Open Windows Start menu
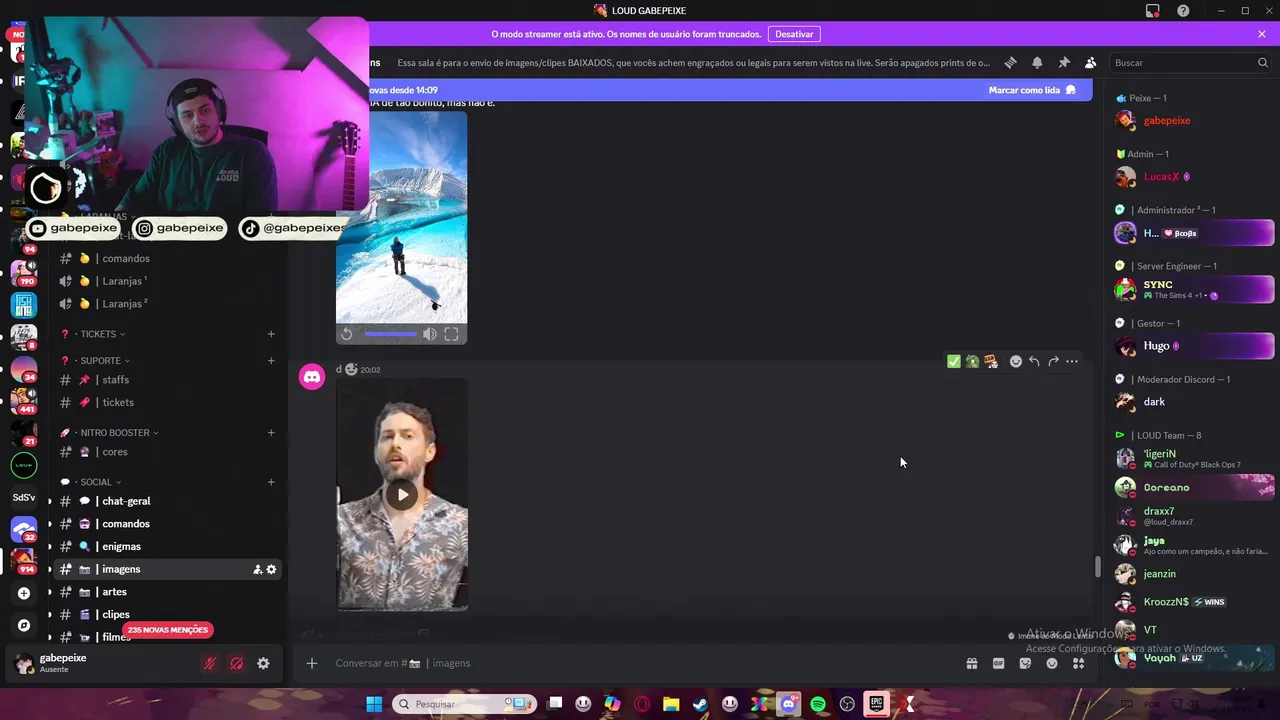Screen dimensions: 1280x720 click(x=374, y=704)
